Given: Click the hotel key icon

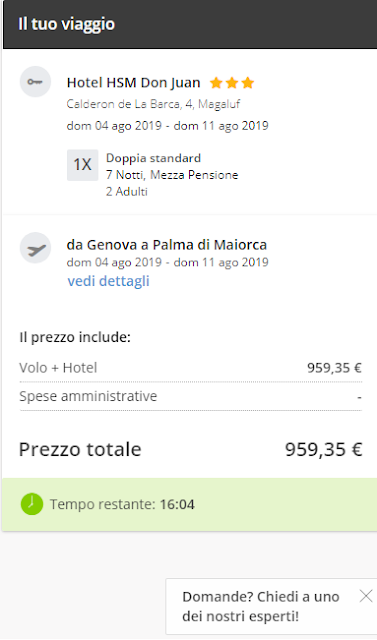Looking at the screenshot, I should click(x=35, y=82).
